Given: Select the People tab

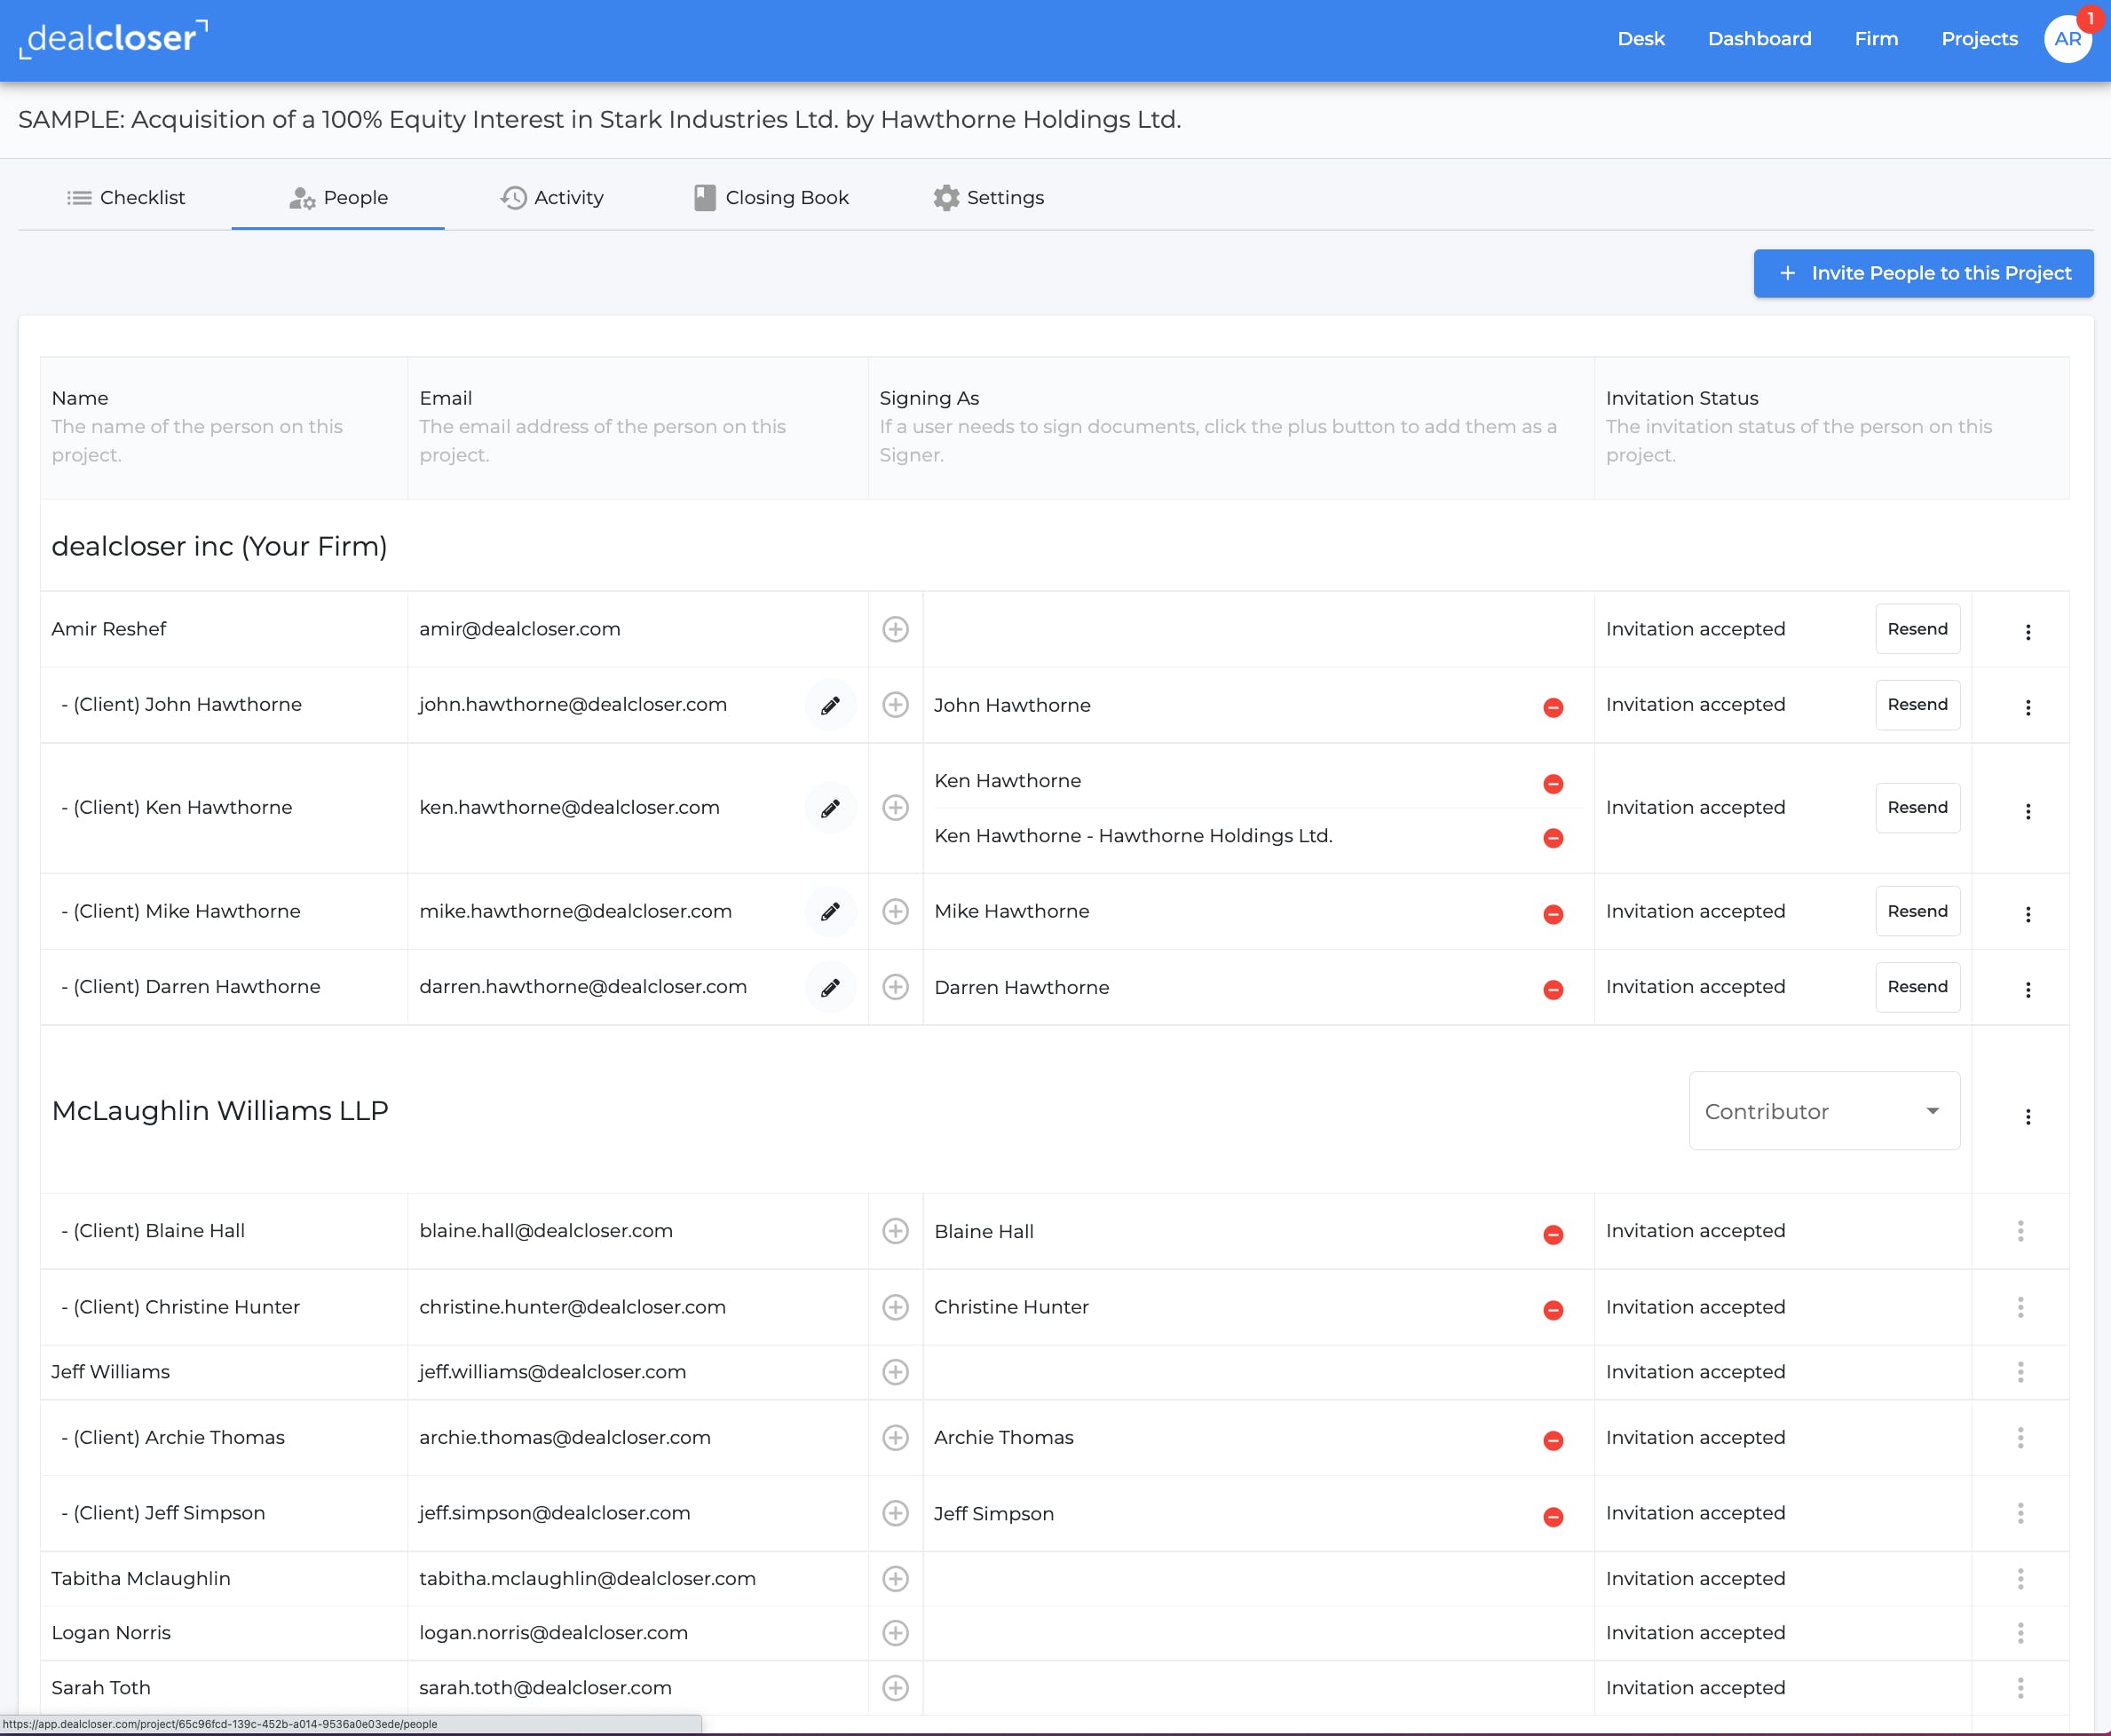Looking at the screenshot, I should coord(338,198).
